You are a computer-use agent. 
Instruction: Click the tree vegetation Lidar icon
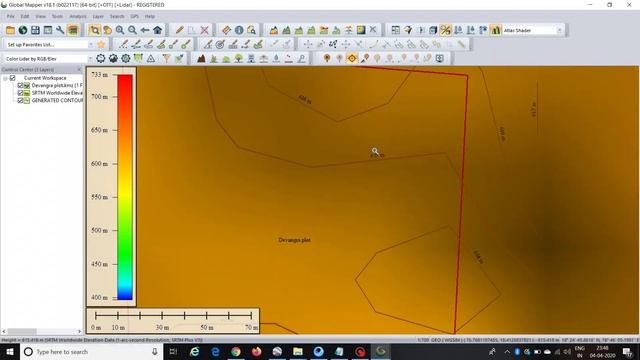pos(239,59)
